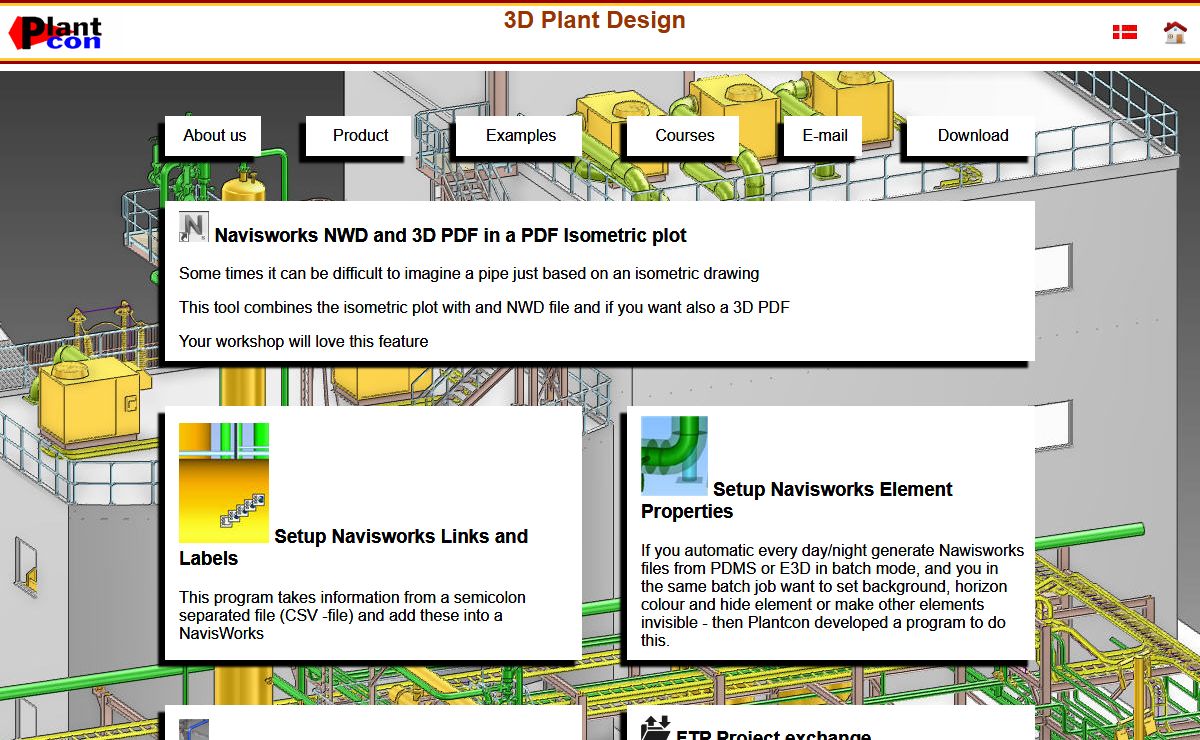Click the FTP Project exchange folder icon
The height and width of the screenshot is (740, 1200).
[656, 729]
